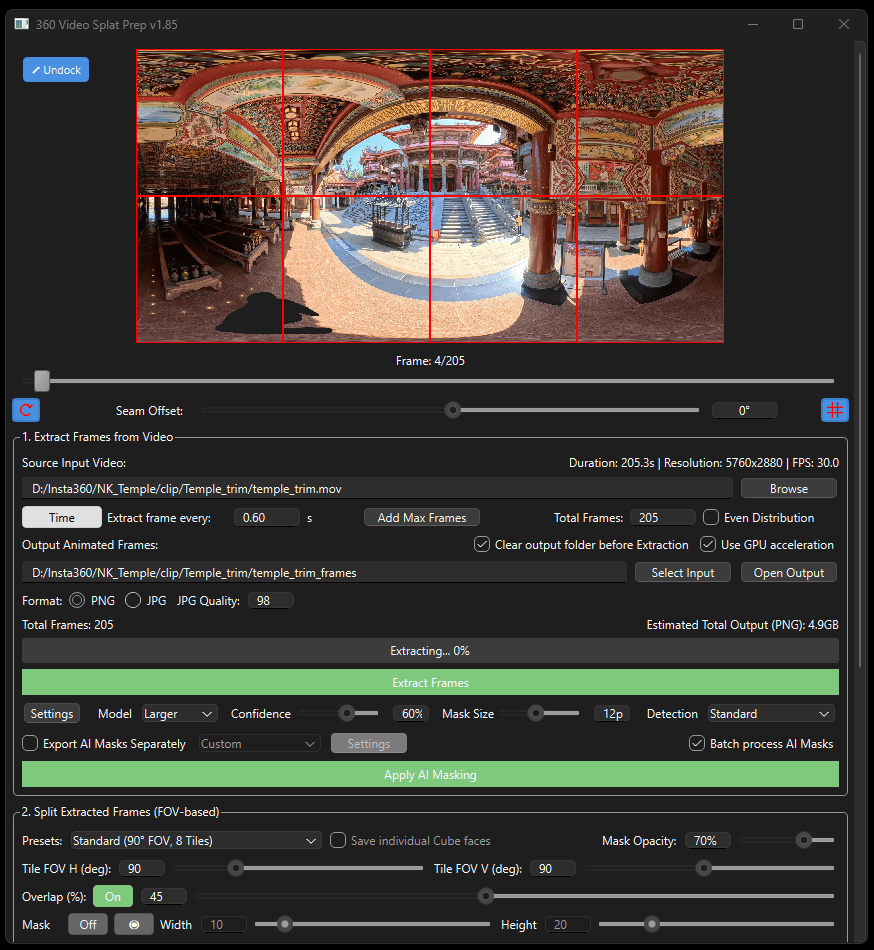Enable the Even Distribution option
The width and height of the screenshot is (874, 950).
point(710,517)
